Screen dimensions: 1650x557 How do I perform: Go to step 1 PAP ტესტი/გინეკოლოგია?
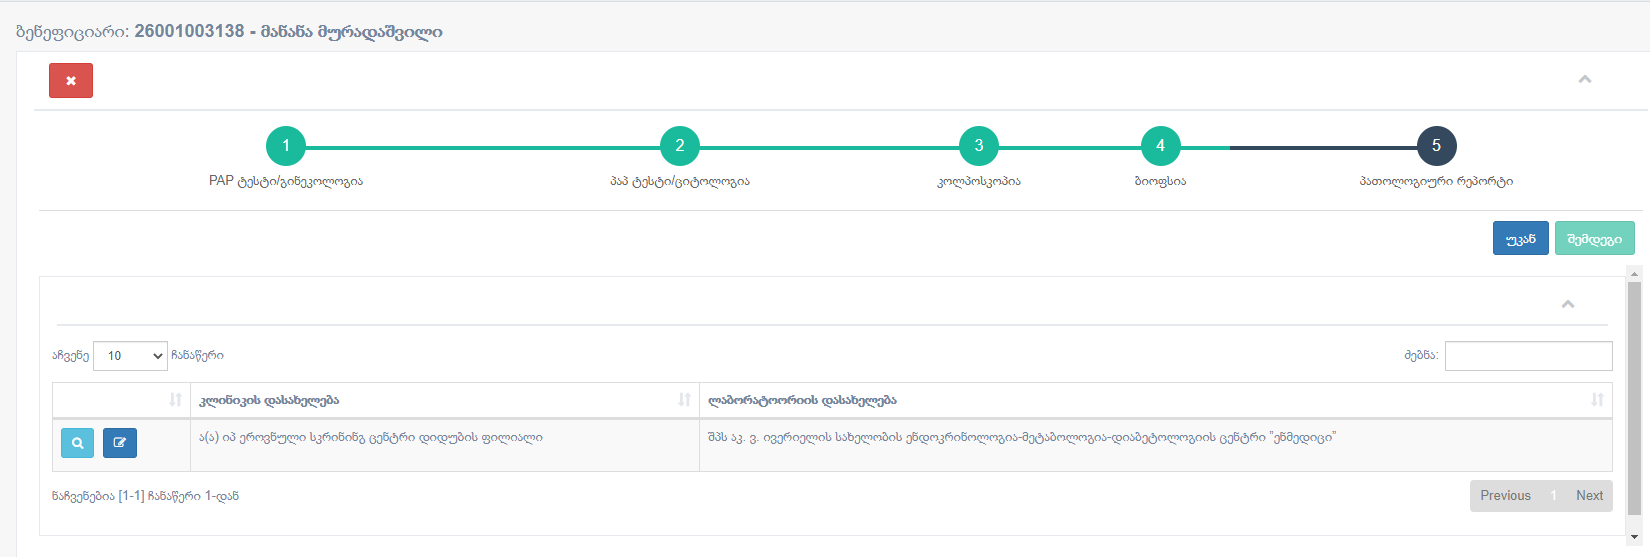286,146
